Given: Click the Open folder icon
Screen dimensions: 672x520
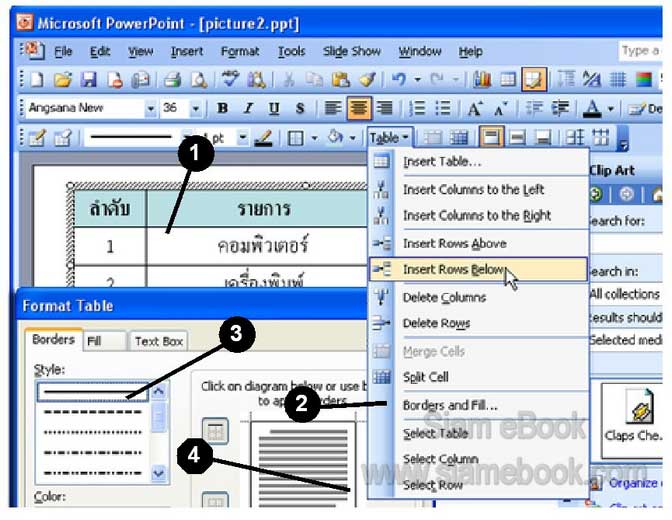Looking at the screenshot, I should 63,80.
